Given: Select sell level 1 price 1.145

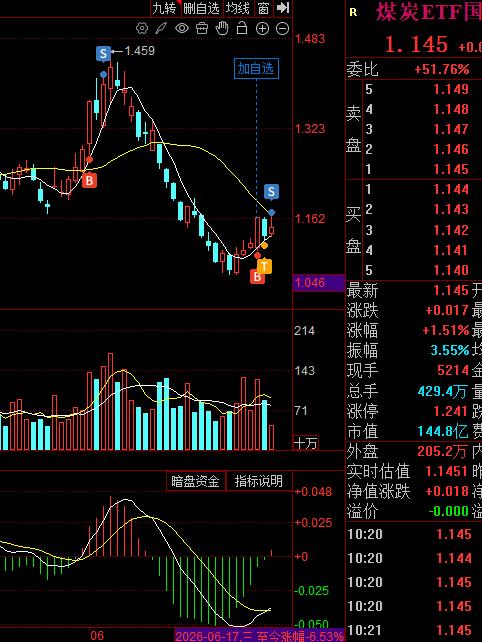Looking at the screenshot, I should [x=451, y=169].
